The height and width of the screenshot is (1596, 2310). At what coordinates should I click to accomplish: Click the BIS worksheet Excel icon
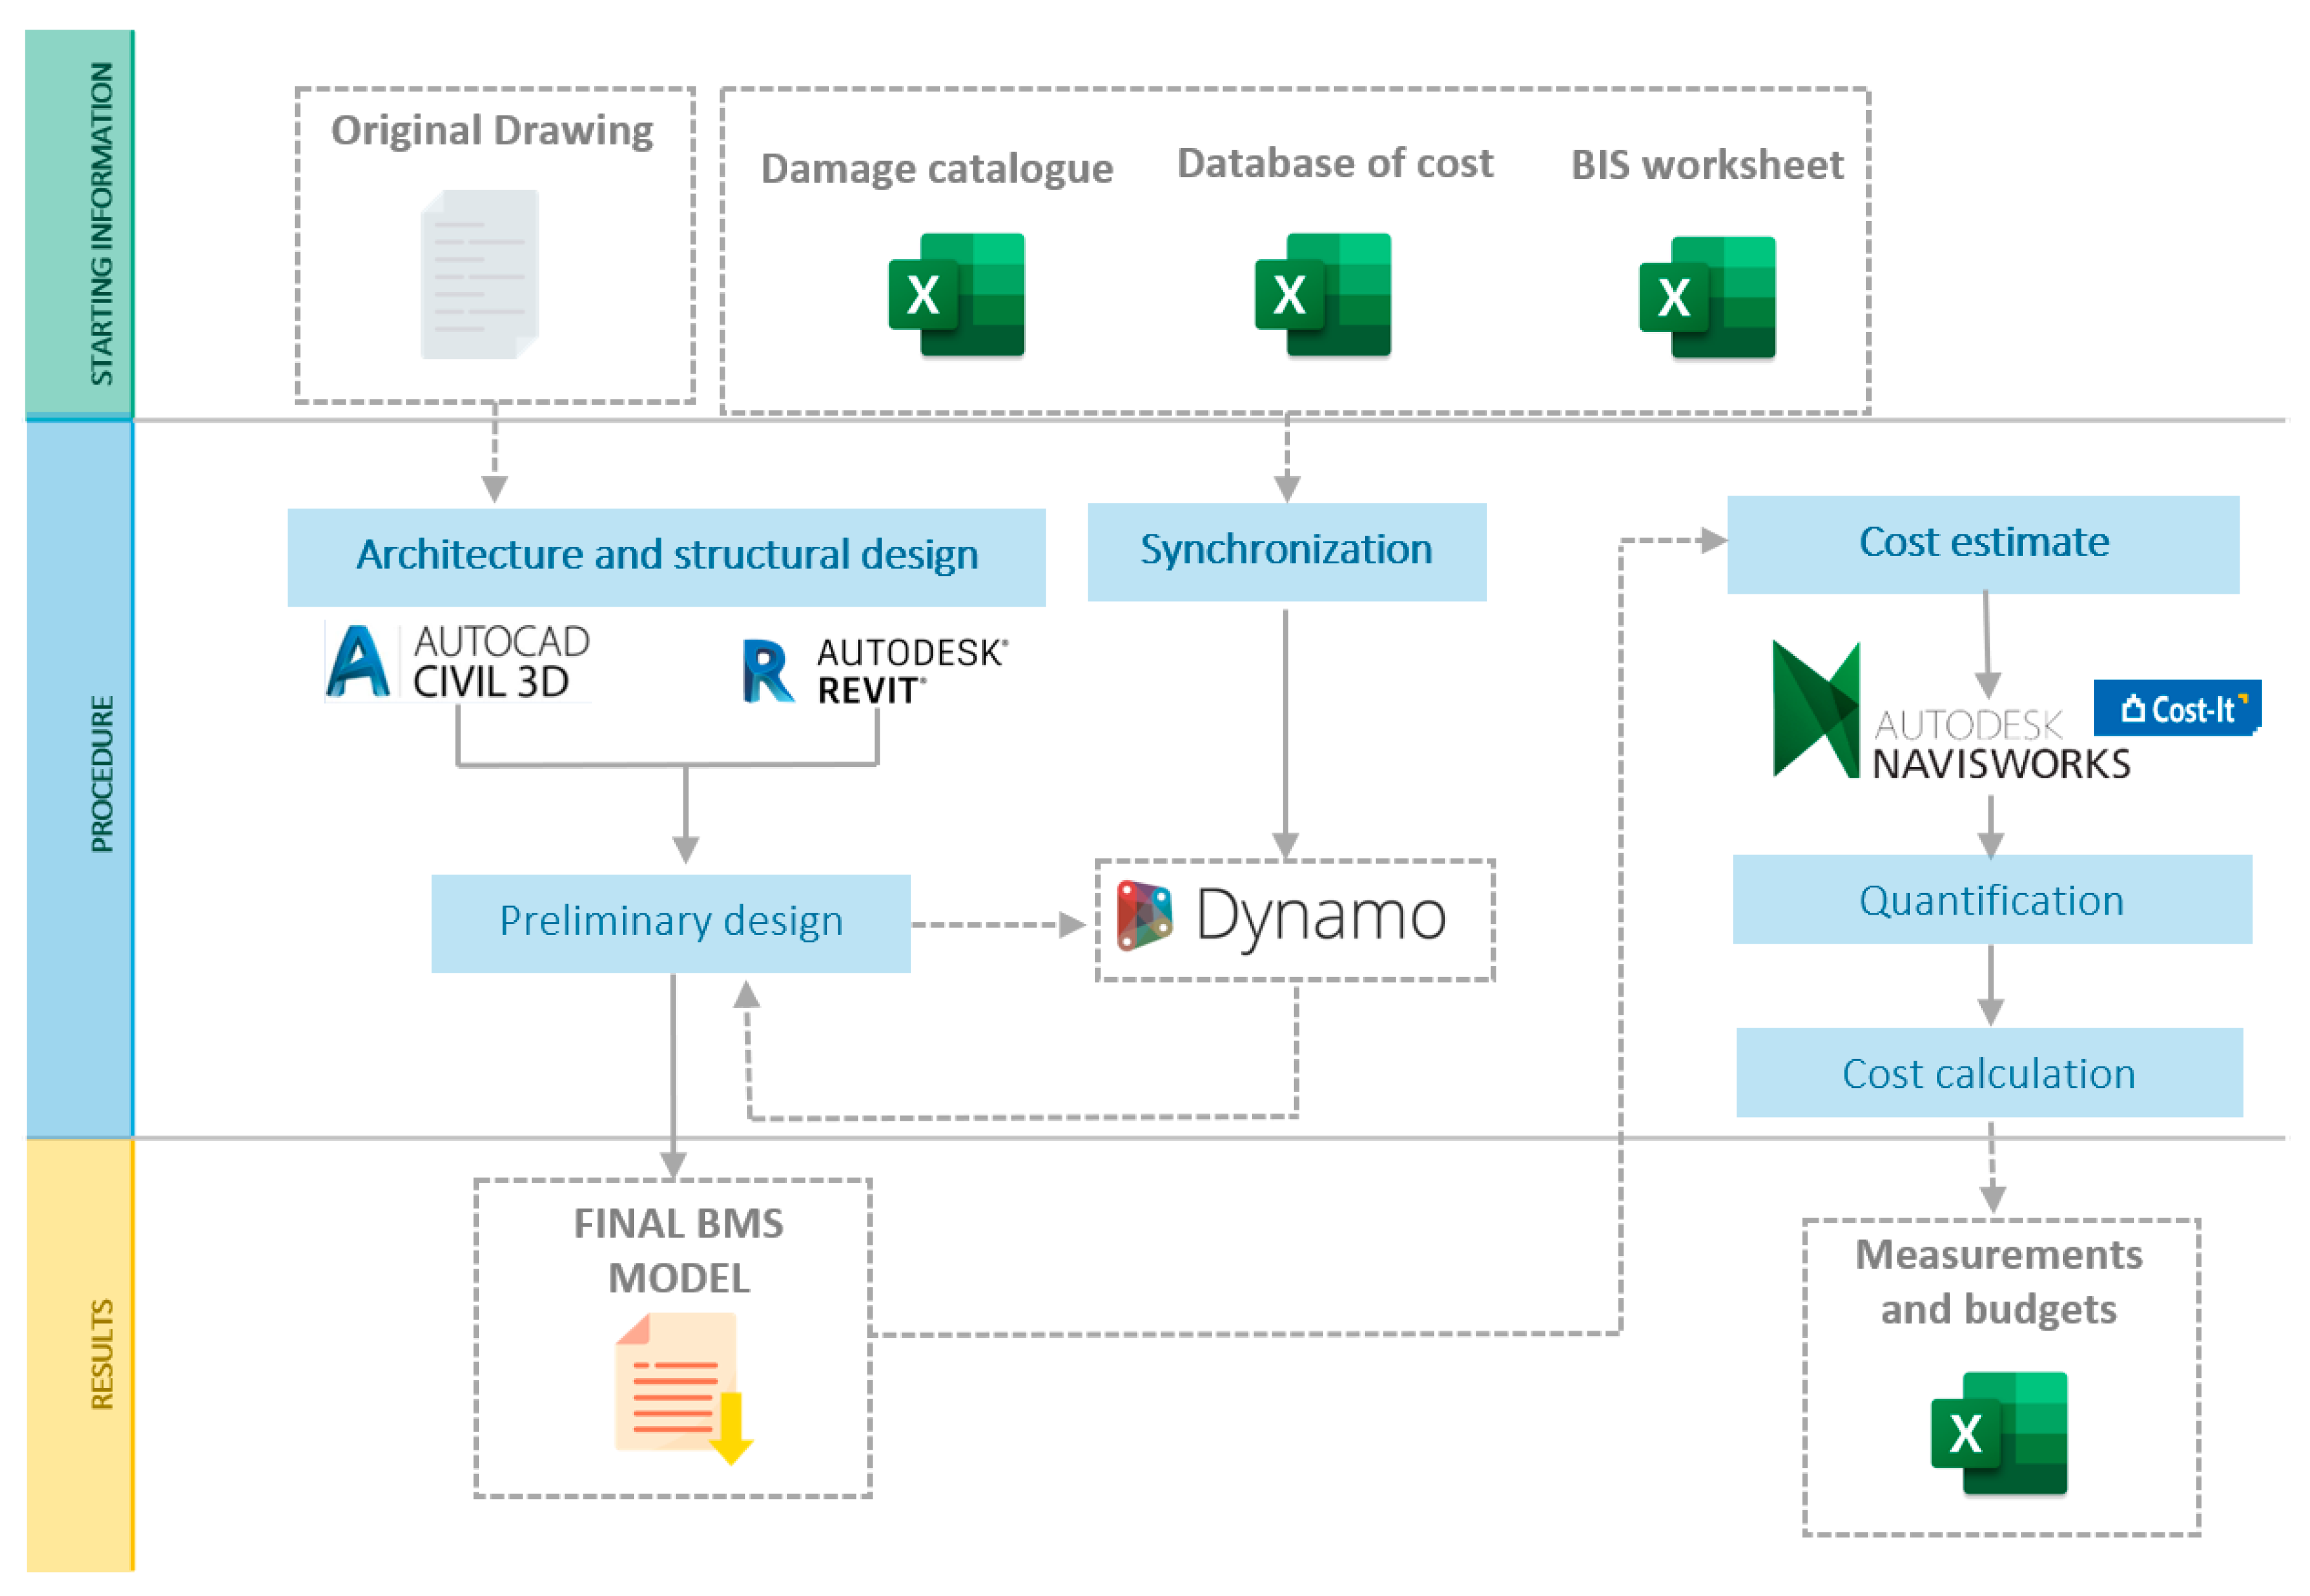coord(1708,298)
